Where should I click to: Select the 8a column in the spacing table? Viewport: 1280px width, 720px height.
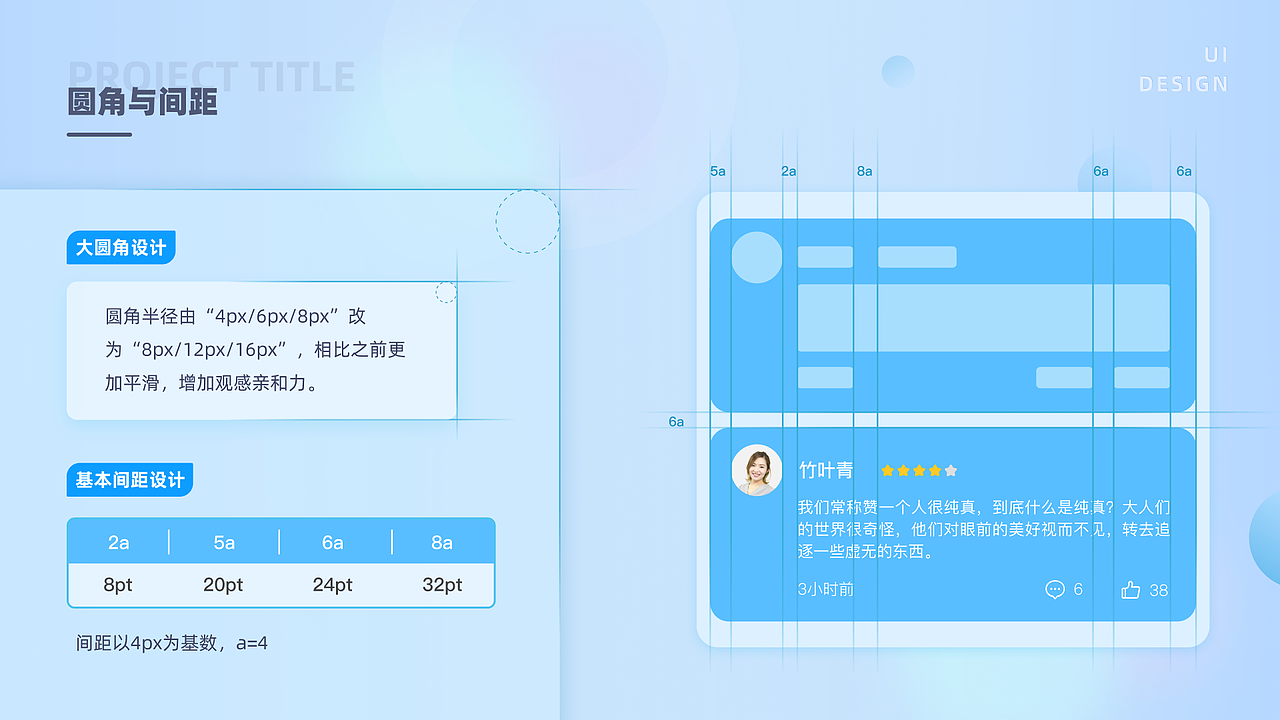coord(443,542)
